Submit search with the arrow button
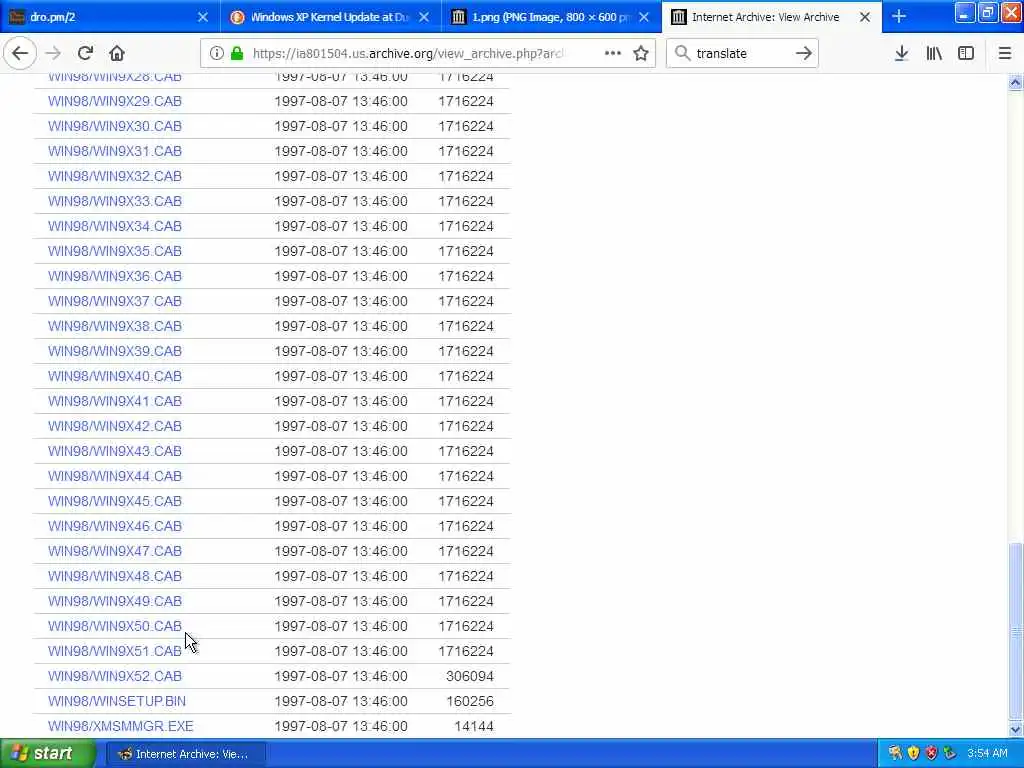The width and height of the screenshot is (1024, 768). [x=803, y=53]
